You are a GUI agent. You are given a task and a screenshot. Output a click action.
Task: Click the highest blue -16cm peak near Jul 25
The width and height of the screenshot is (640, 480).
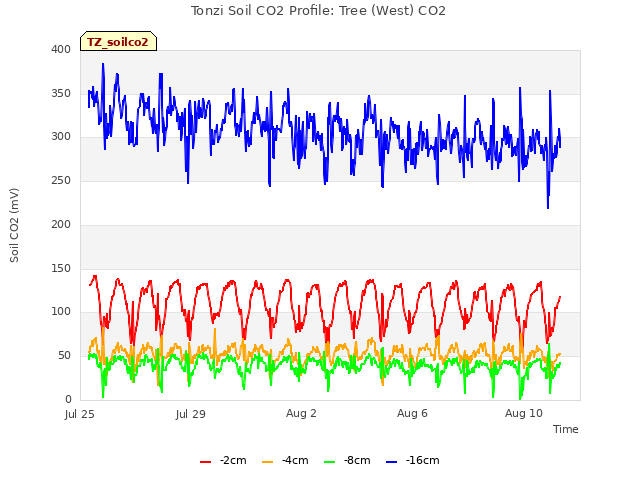103,64
